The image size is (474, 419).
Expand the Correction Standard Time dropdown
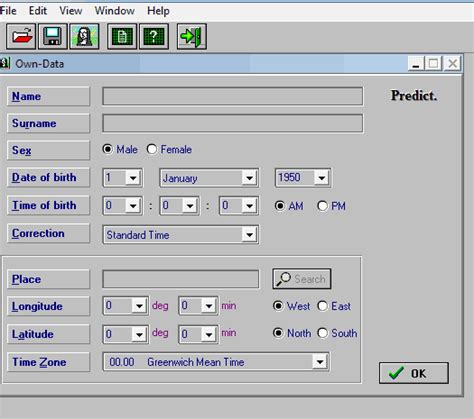tap(249, 235)
